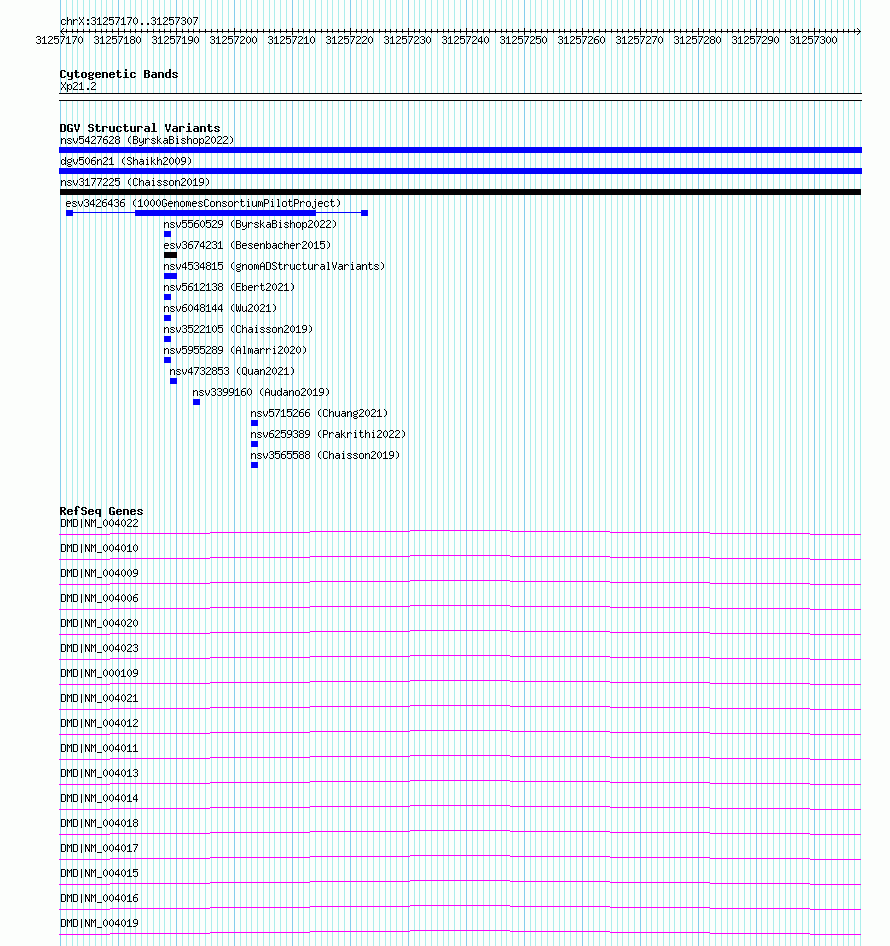Open transcript DMD|NM_004011
The image size is (890, 946).
(x=99, y=749)
